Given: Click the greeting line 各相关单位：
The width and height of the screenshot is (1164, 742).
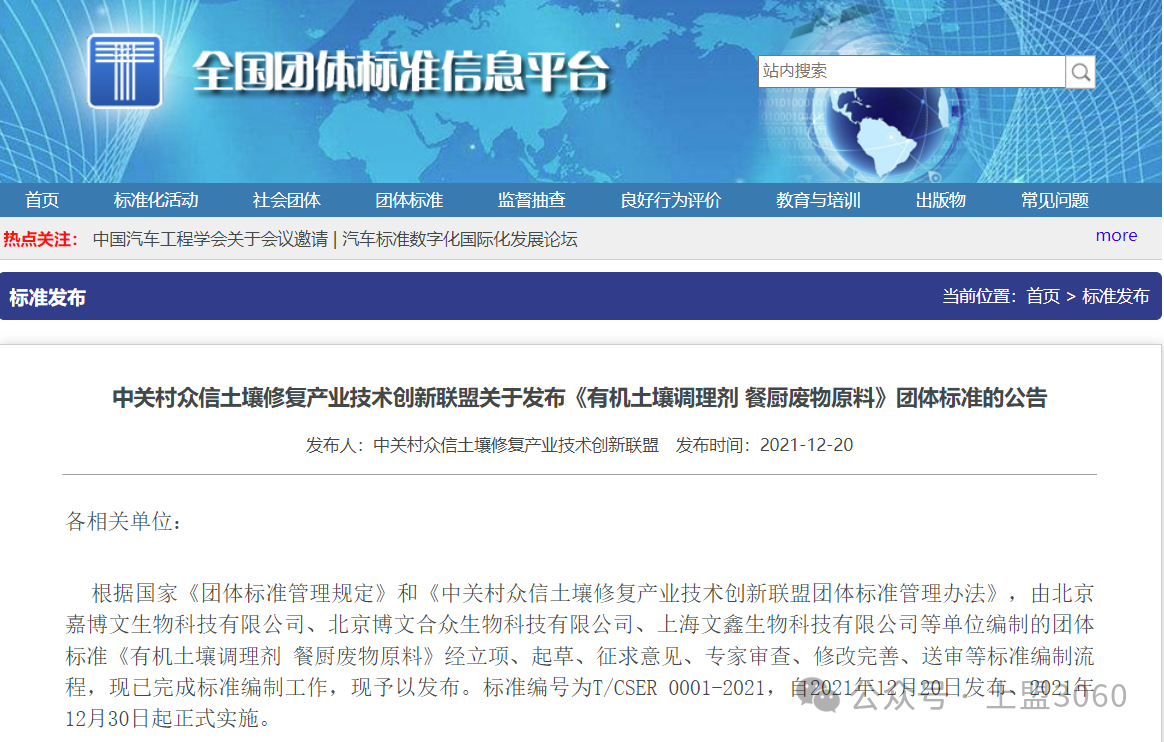Looking at the screenshot, I should pos(124,522).
